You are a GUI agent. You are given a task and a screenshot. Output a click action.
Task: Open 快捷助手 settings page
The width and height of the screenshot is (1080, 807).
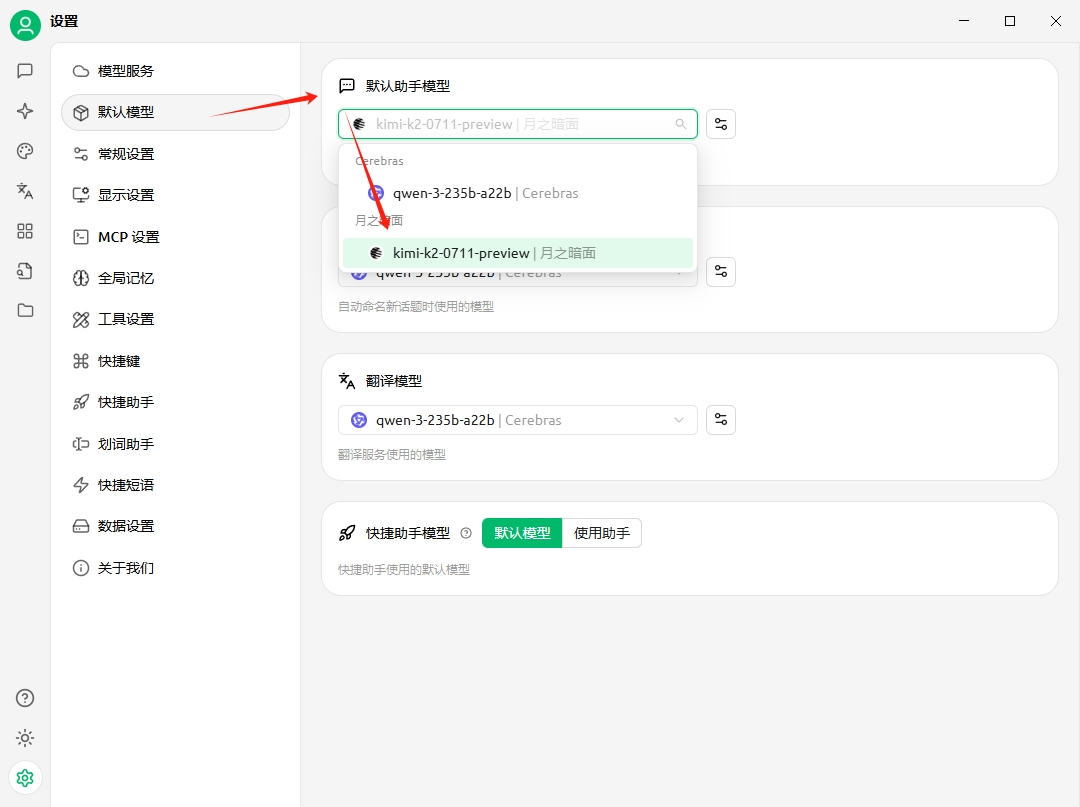click(x=176, y=402)
